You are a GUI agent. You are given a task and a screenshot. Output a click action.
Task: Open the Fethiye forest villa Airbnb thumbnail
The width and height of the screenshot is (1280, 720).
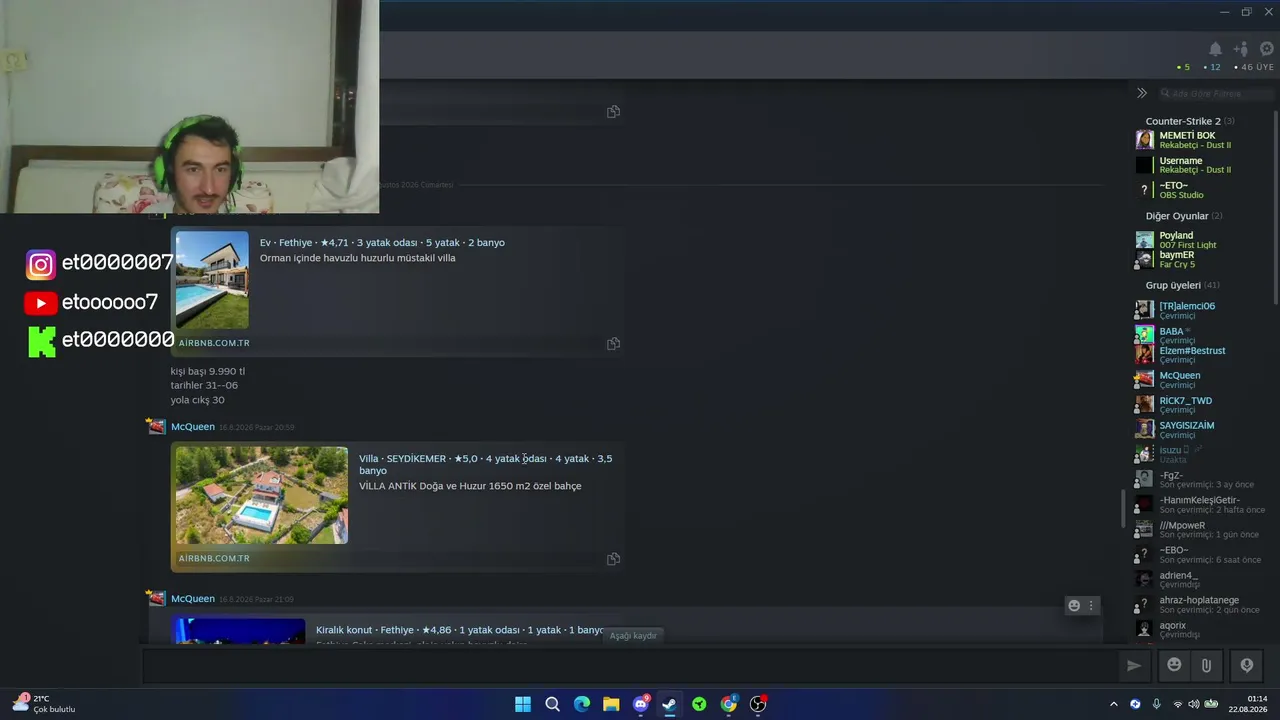[x=212, y=280]
